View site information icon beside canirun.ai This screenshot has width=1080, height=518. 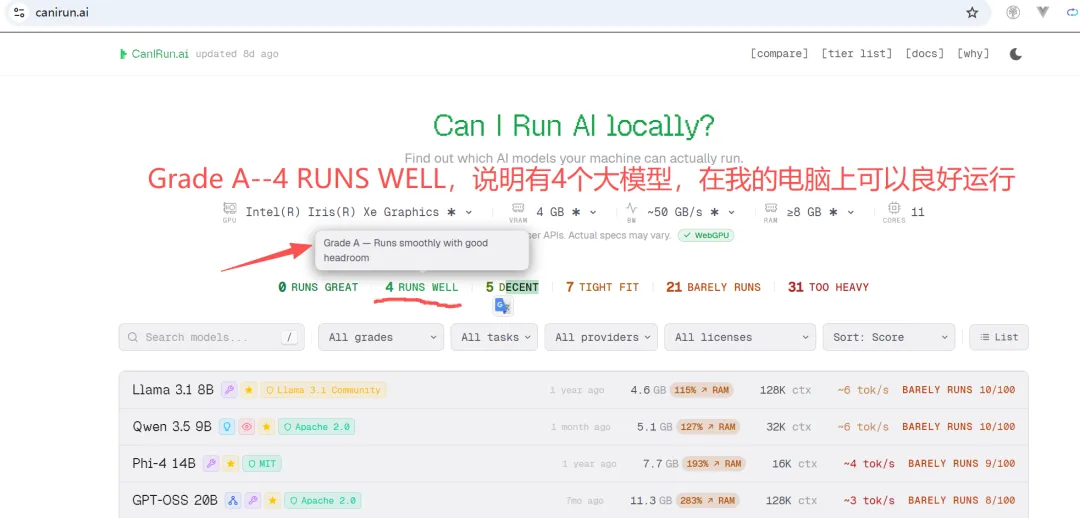[x=19, y=12]
